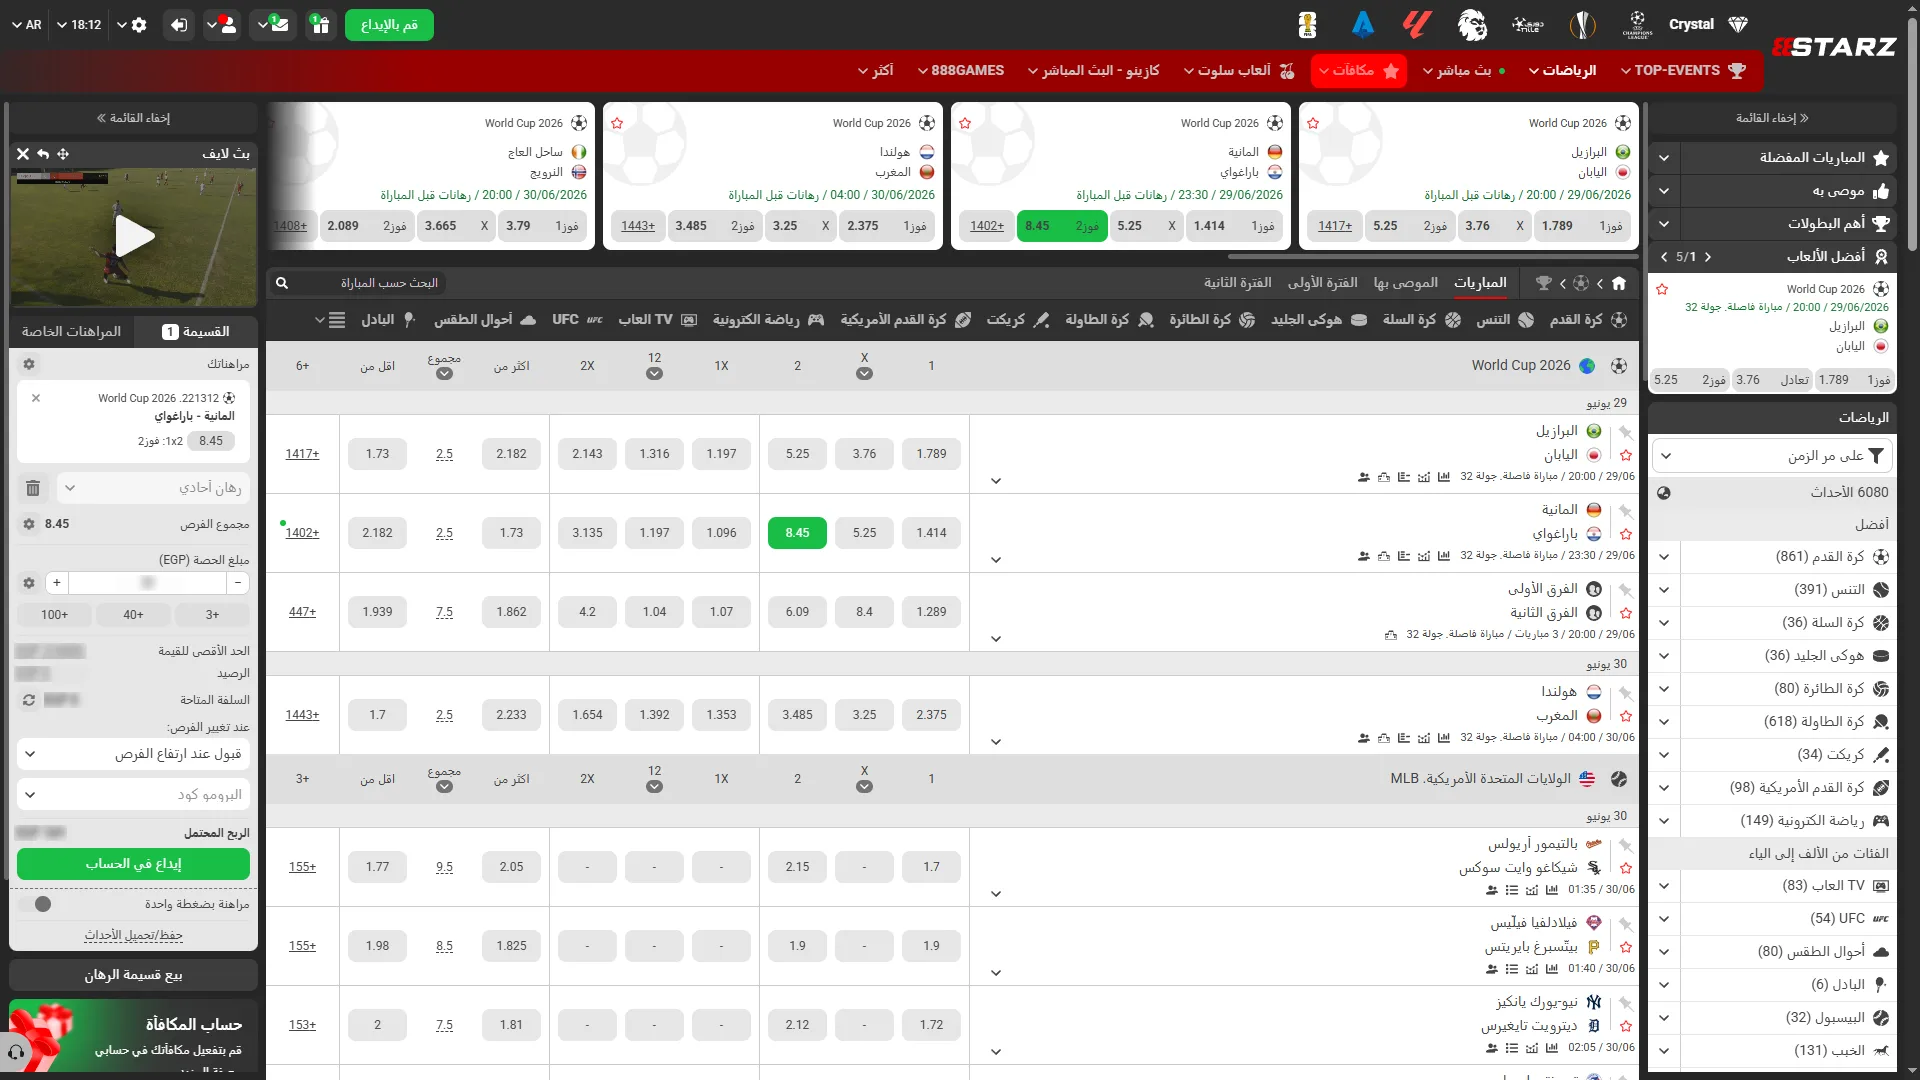Image resolution: width=1920 pixels, height=1080 pixels.
Task: Favorite the Germany vs Paraguay match star
Action: click(1626, 534)
